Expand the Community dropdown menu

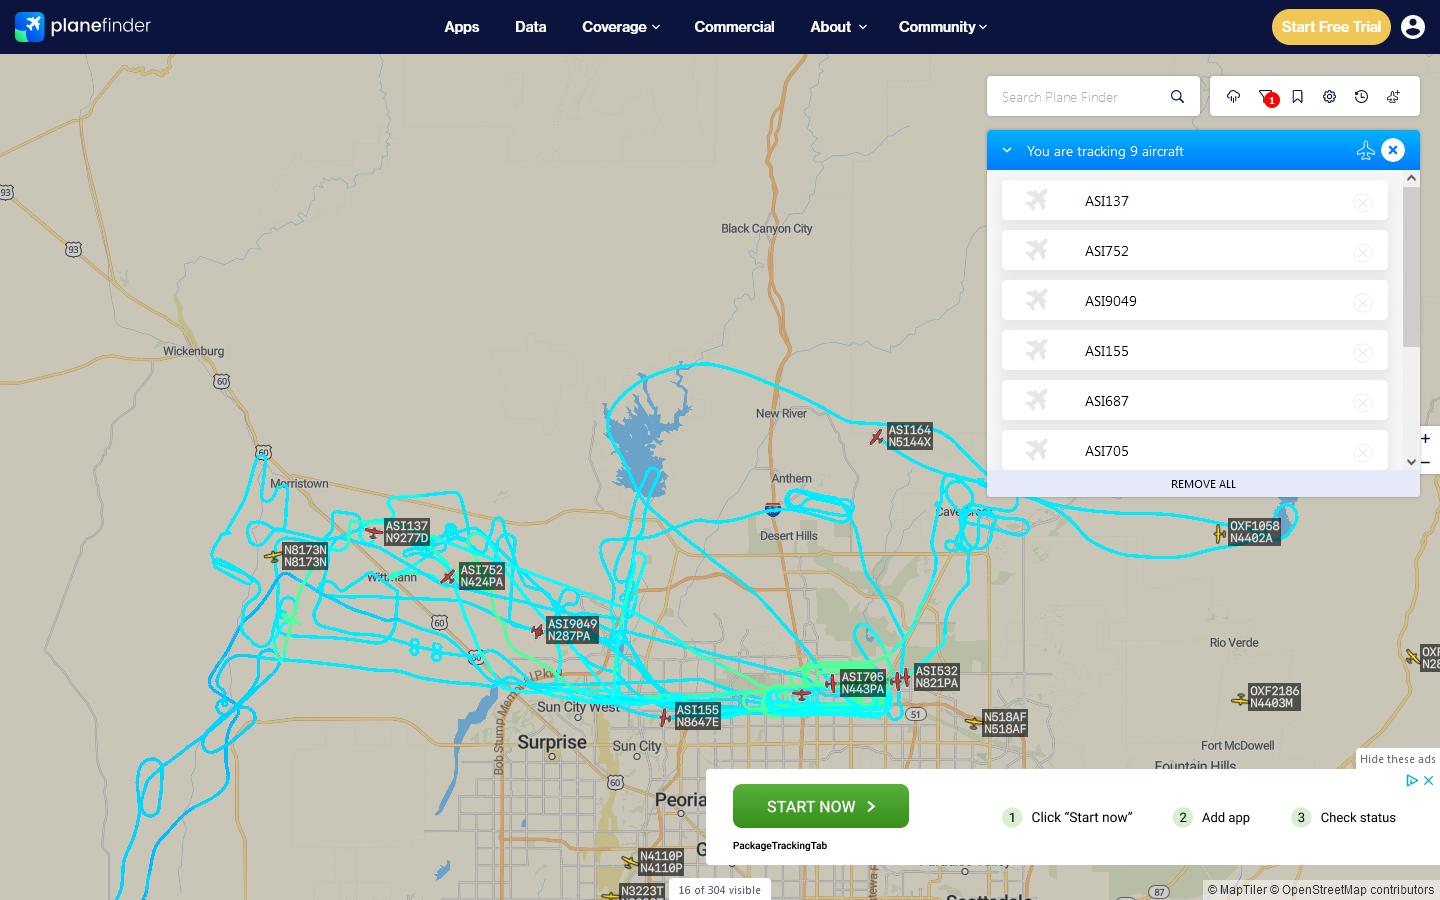click(943, 27)
